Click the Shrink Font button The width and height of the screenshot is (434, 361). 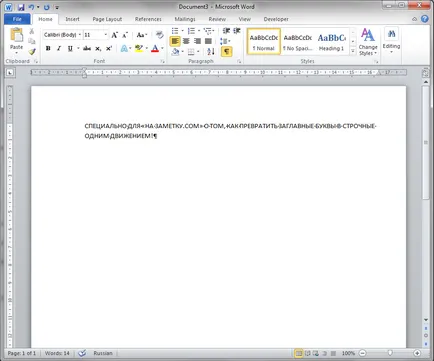click(125, 35)
